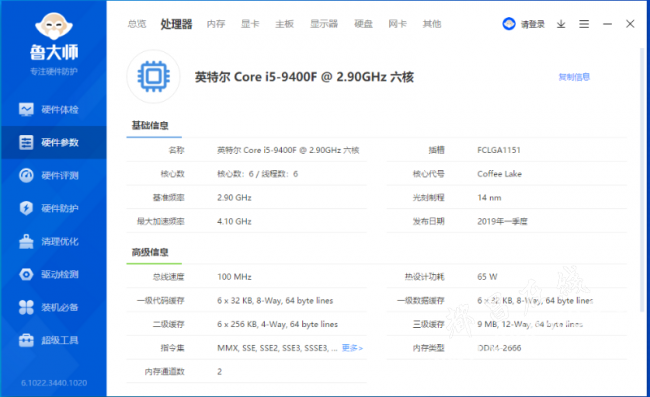
Task: Click the large CPU chip icon
Action: pos(153,76)
